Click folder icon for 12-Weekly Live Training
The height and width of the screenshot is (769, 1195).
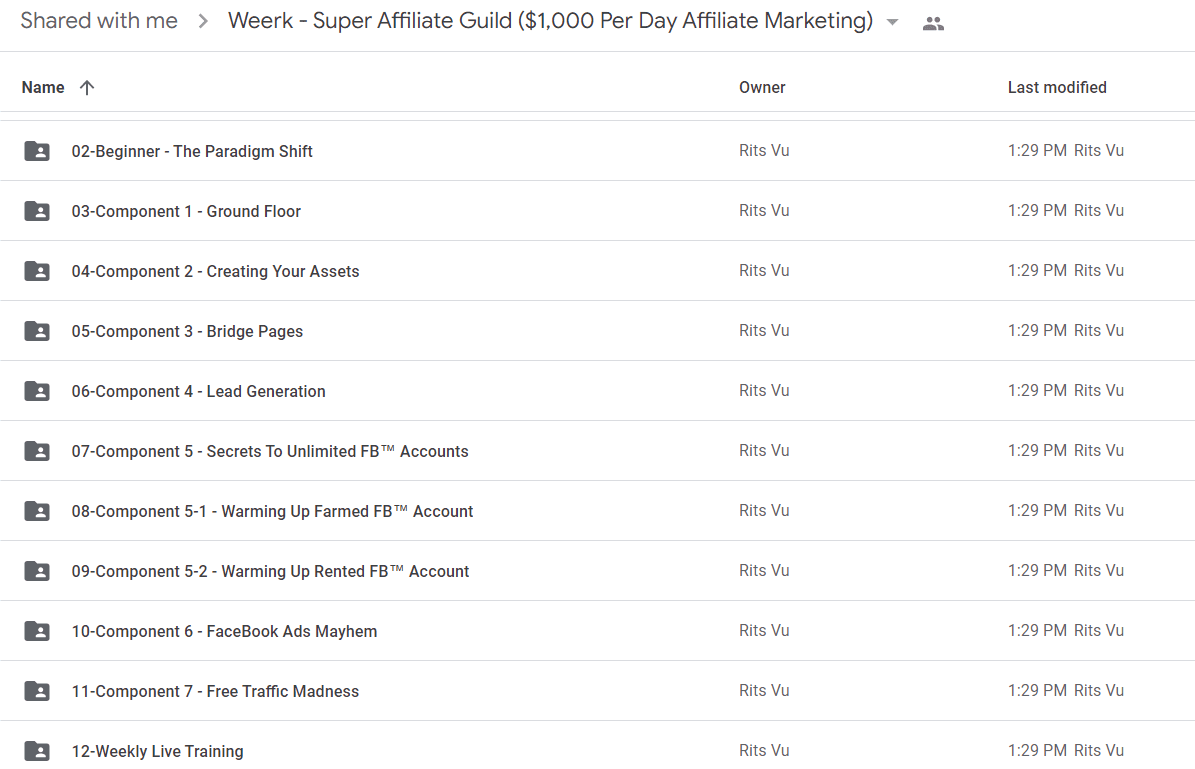click(37, 751)
